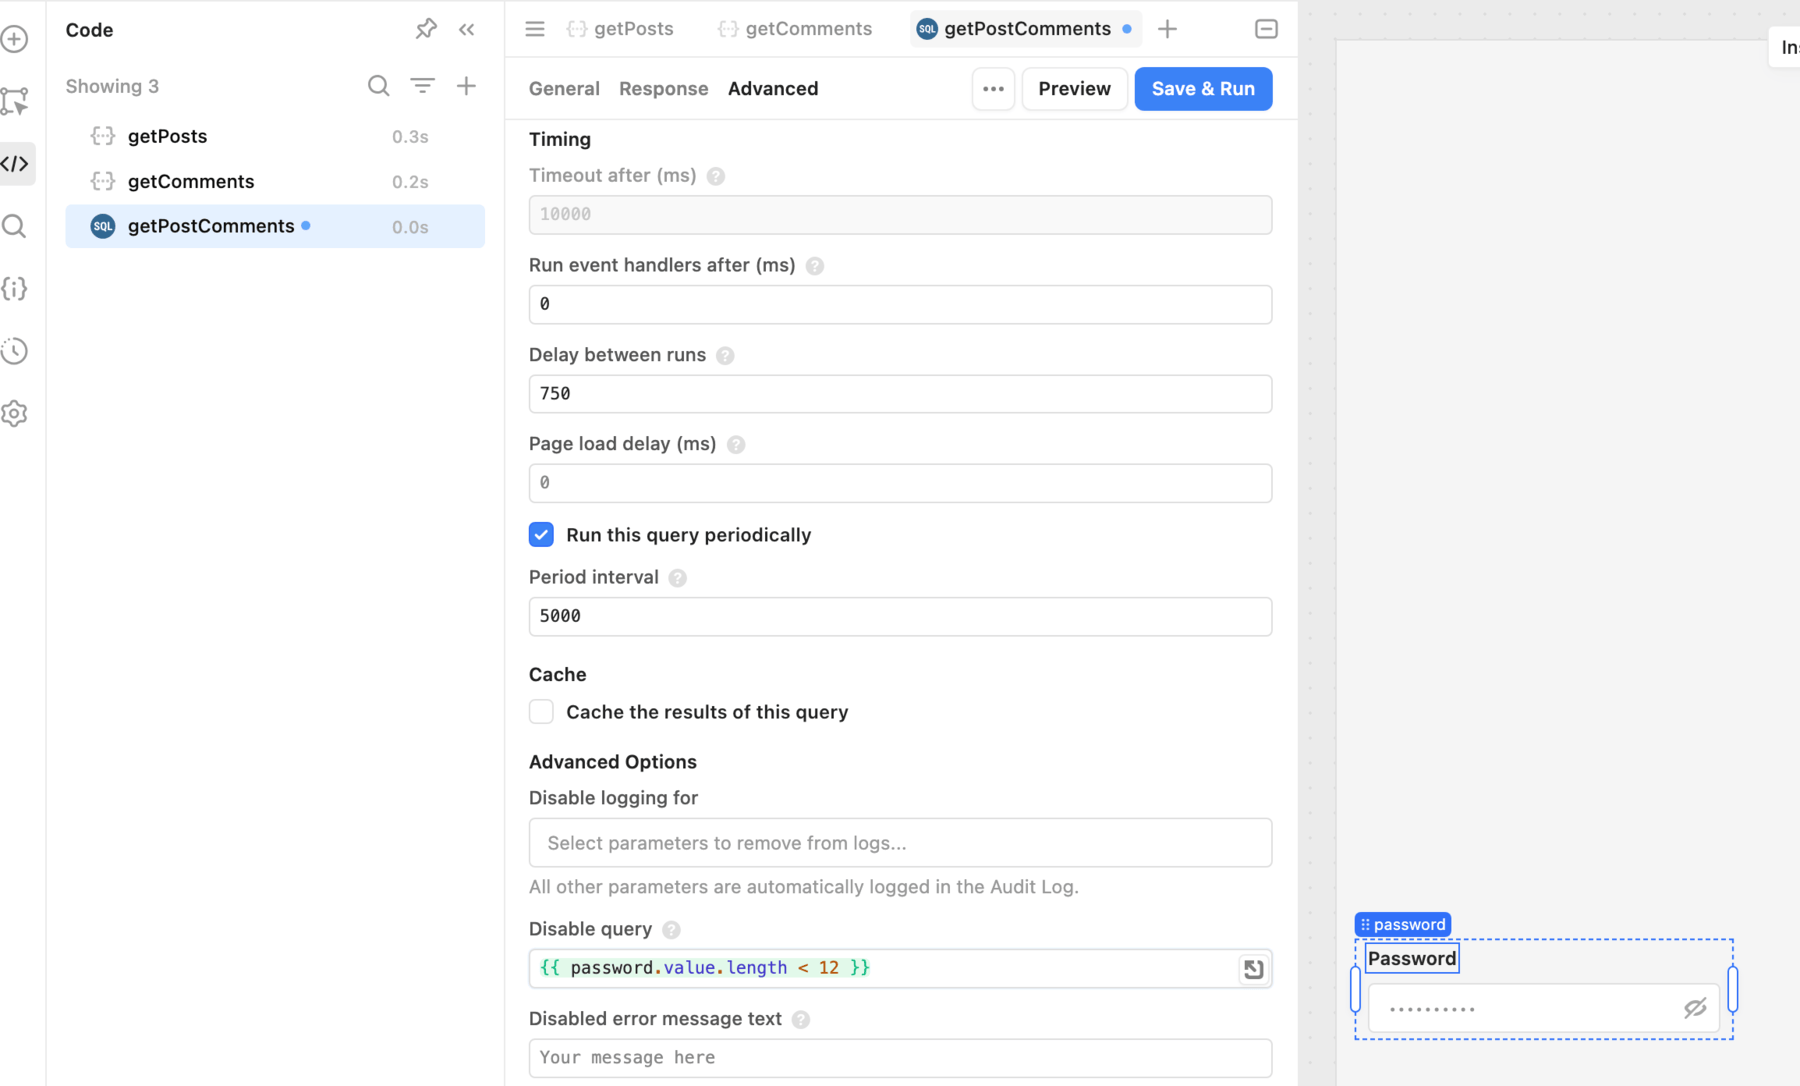This screenshot has width=1800, height=1086.
Task: Click the Disabled error message text field
Action: 900,1058
